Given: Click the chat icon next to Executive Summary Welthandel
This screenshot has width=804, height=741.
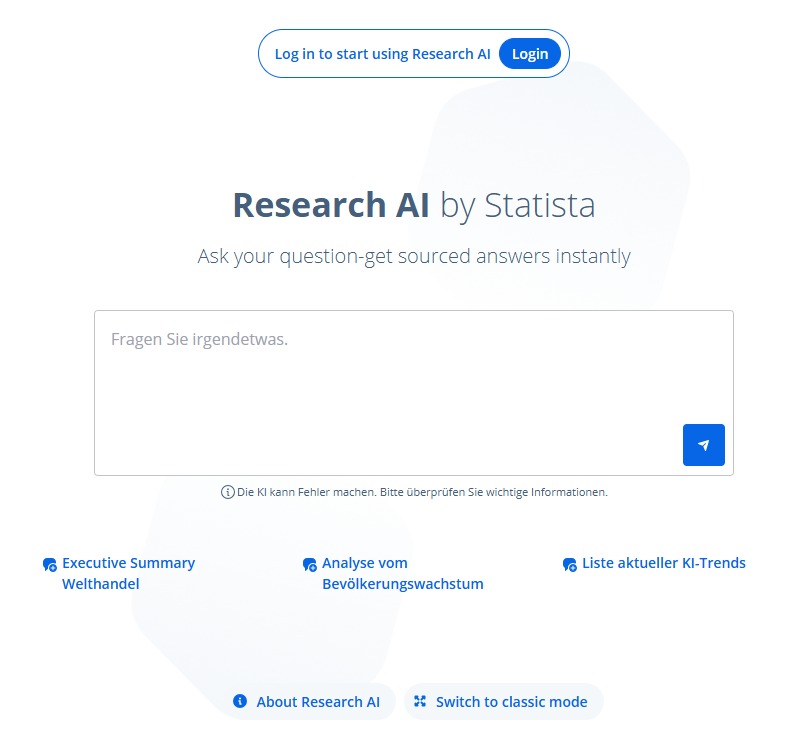Looking at the screenshot, I should click(50, 565).
